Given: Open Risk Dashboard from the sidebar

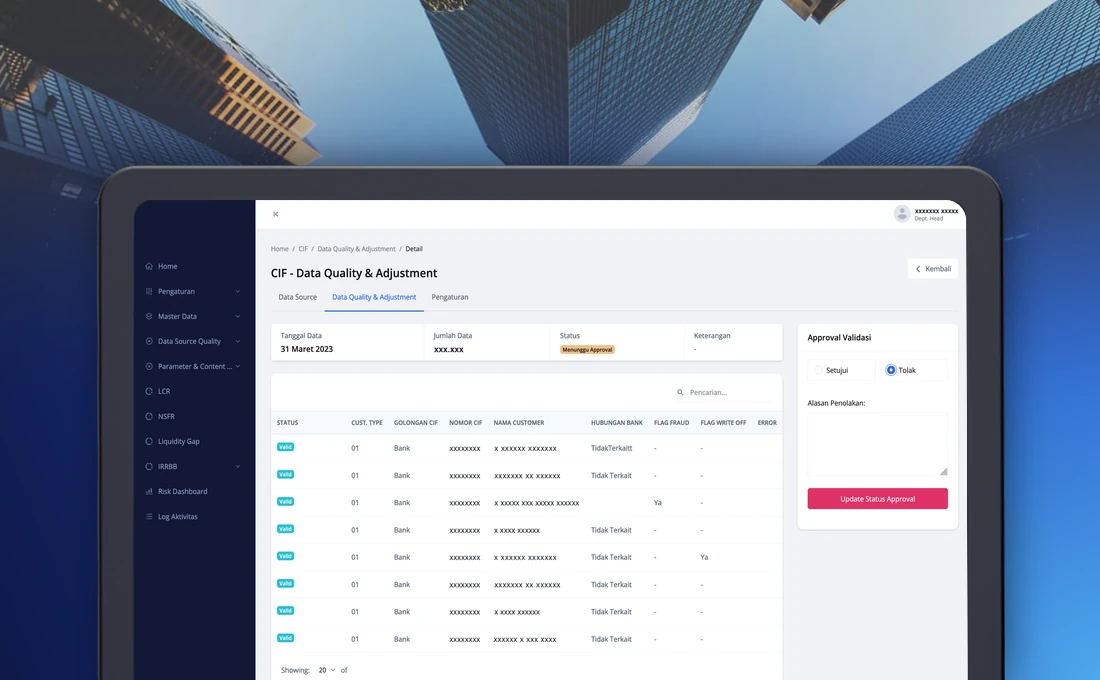Looking at the screenshot, I should pyautogui.click(x=182, y=491).
